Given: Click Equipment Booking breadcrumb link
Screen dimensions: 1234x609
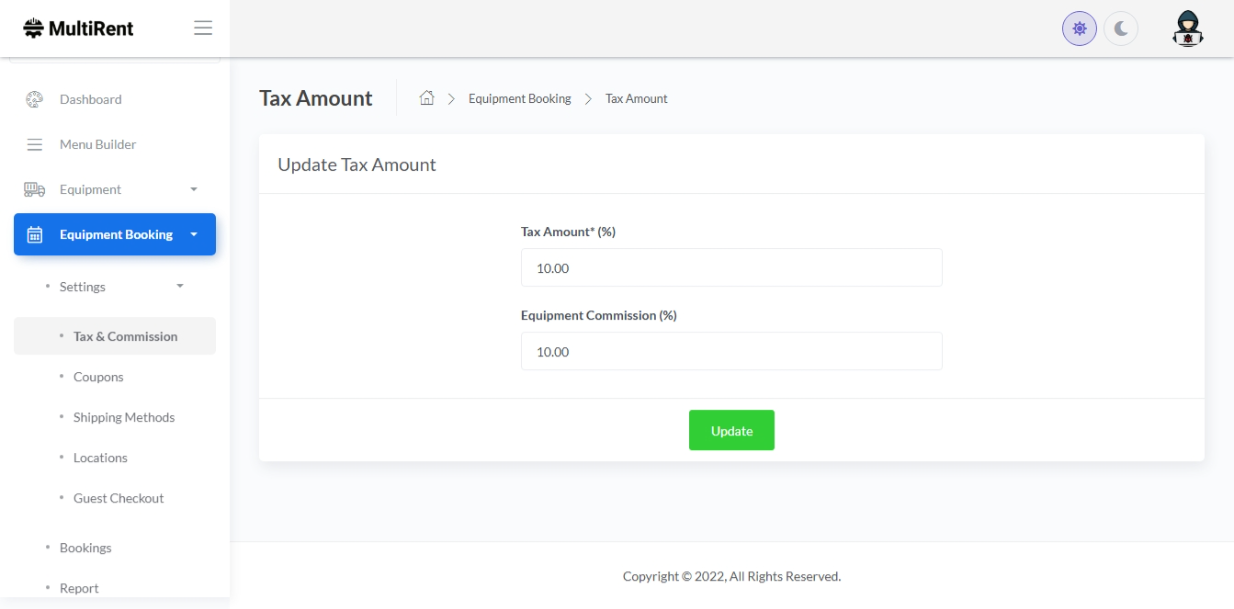Looking at the screenshot, I should (x=519, y=99).
